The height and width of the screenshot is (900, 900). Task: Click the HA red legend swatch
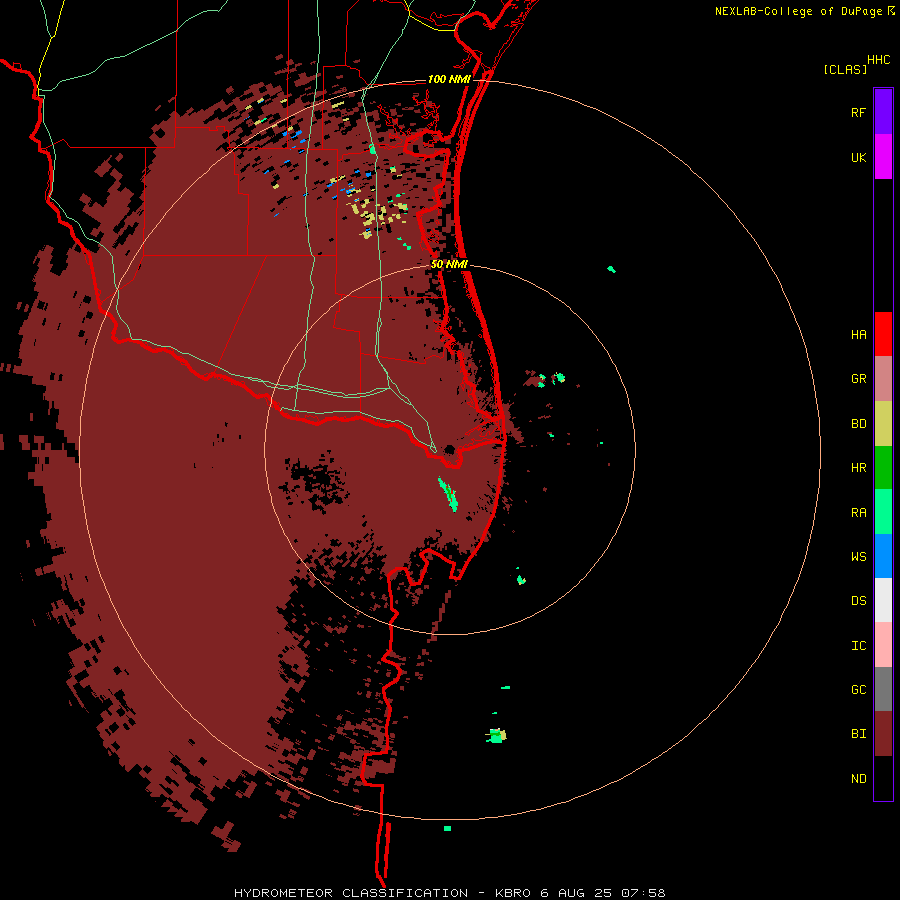click(x=883, y=334)
